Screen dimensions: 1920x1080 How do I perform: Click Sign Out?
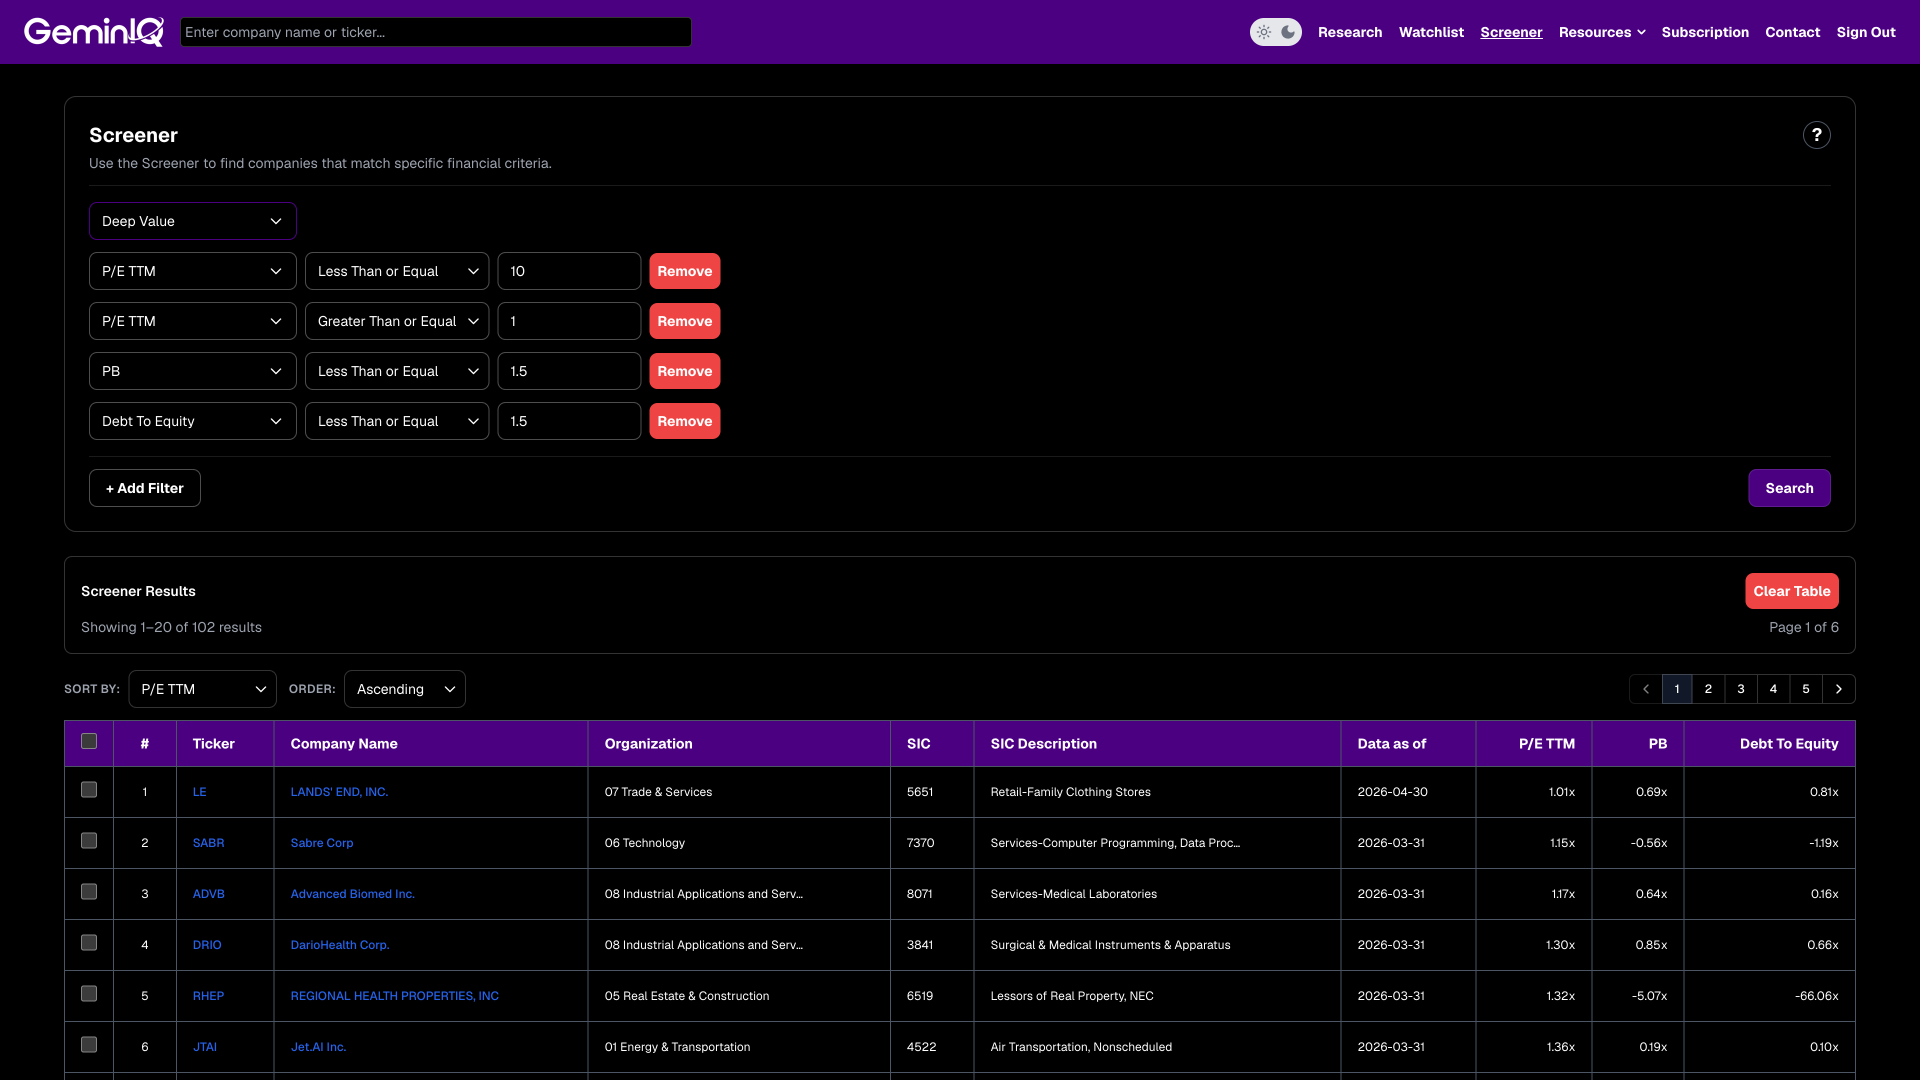tap(1866, 32)
